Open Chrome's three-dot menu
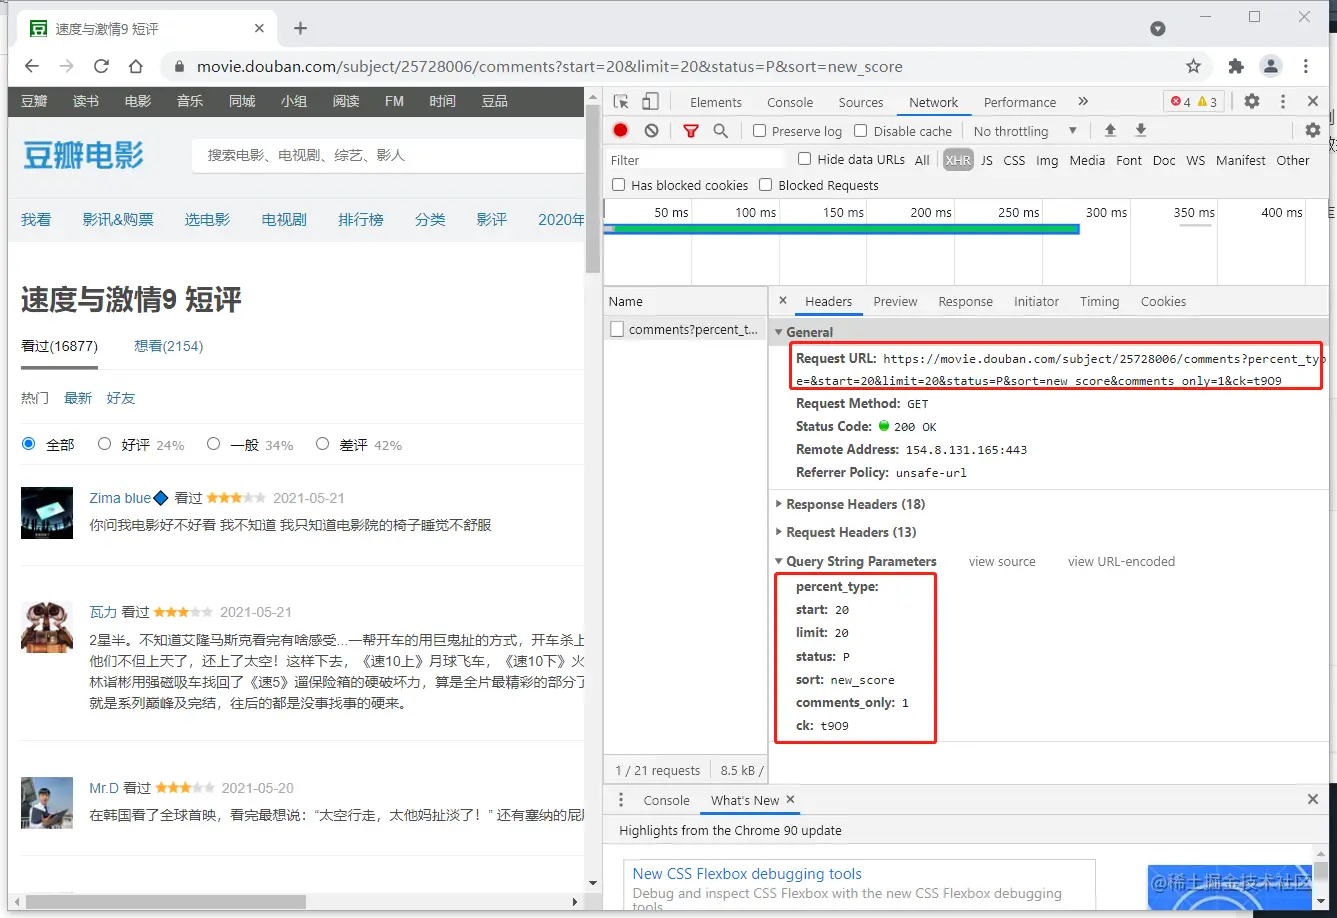The height and width of the screenshot is (918, 1337). pos(1306,66)
